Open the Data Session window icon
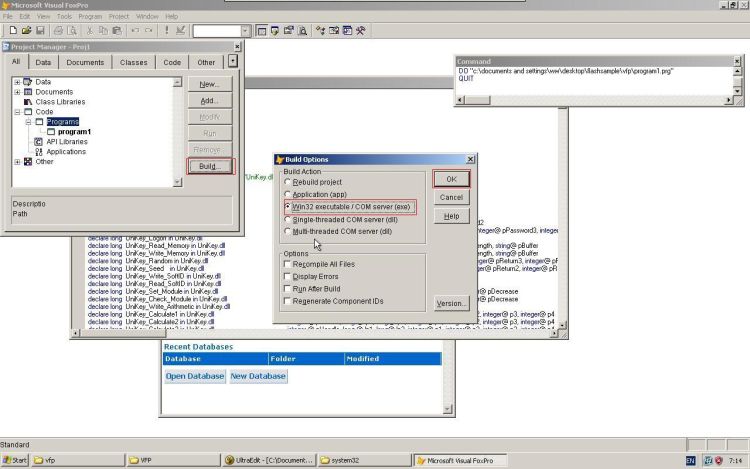 click(x=275, y=31)
